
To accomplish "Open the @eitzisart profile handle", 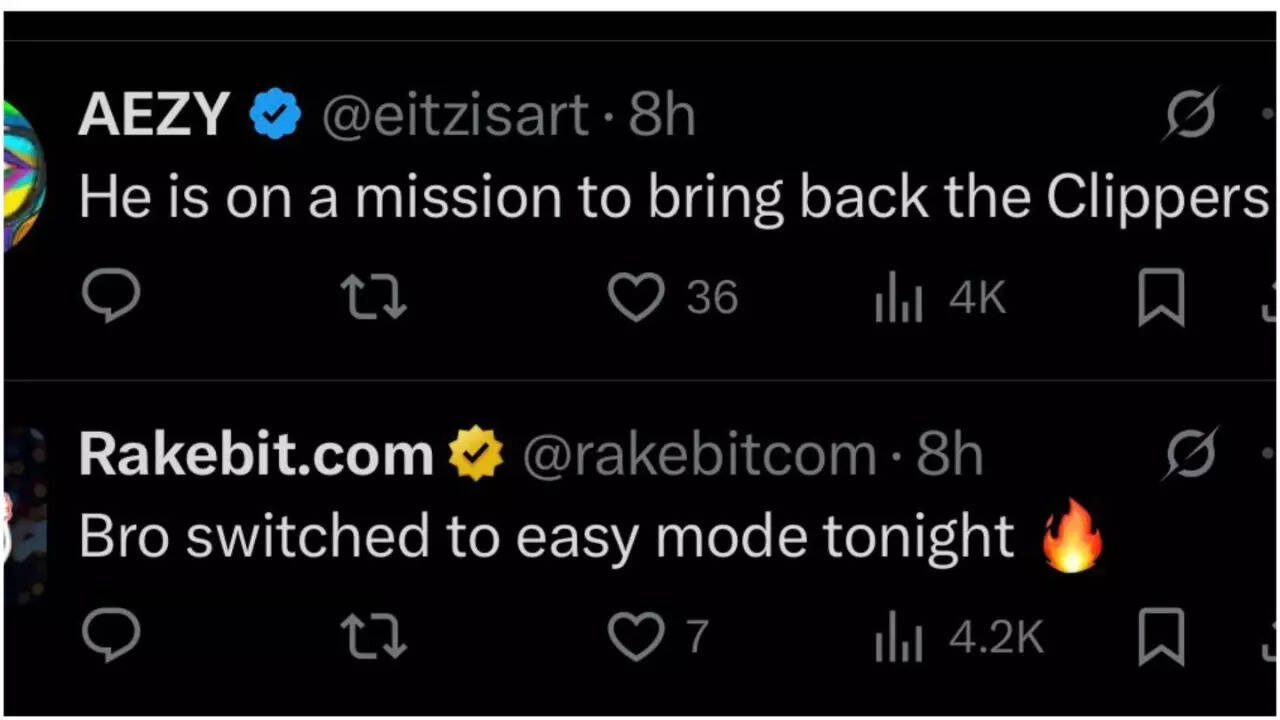I will pyautogui.click(x=455, y=116).
